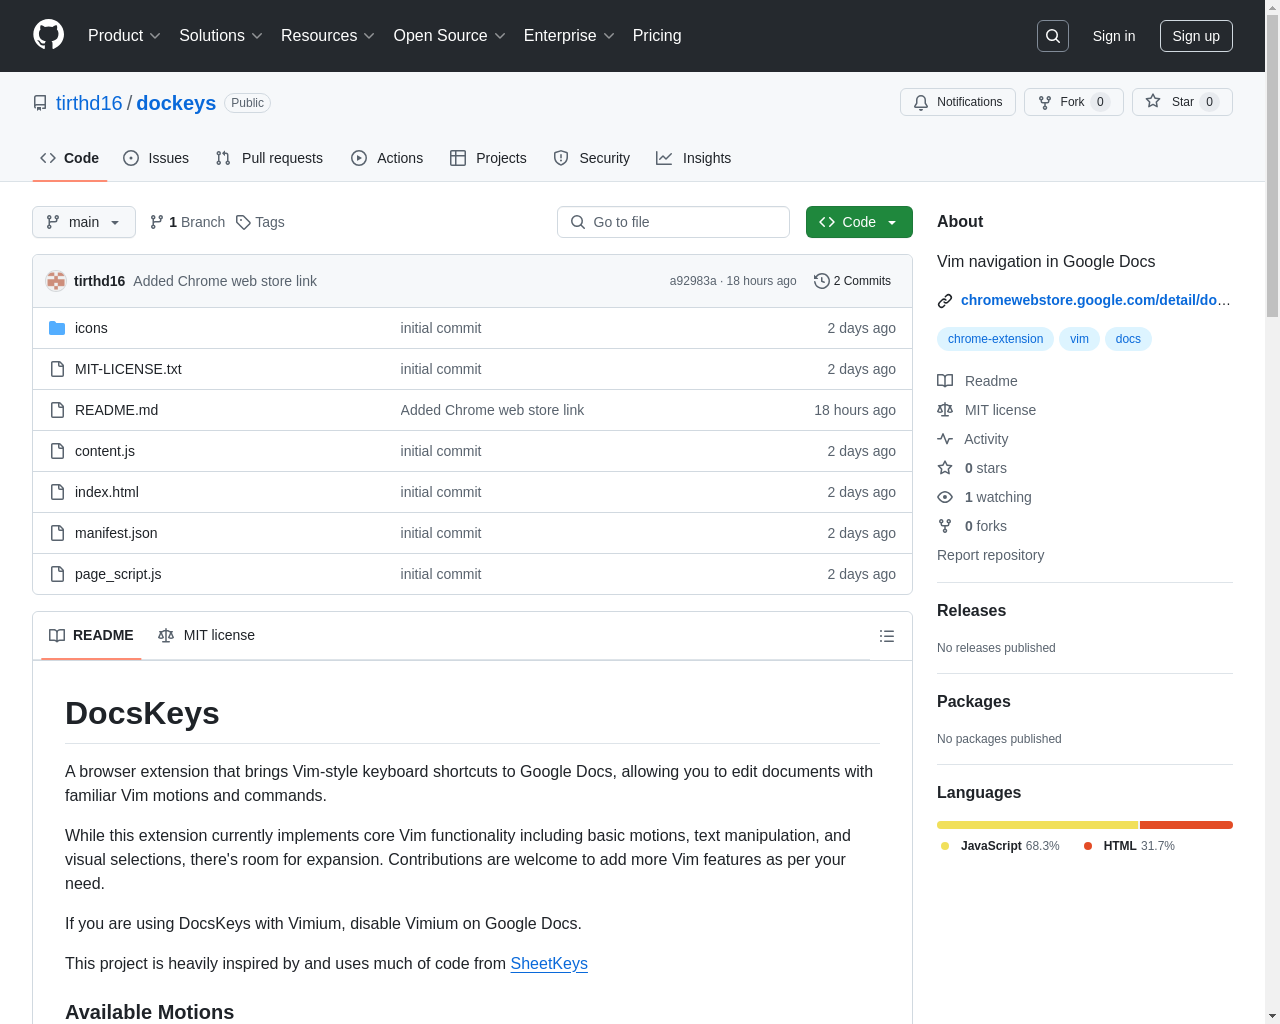The height and width of the screenshot is (1024, 1280).
Task: Switch to the Issues tab
Action: [156, 158]
